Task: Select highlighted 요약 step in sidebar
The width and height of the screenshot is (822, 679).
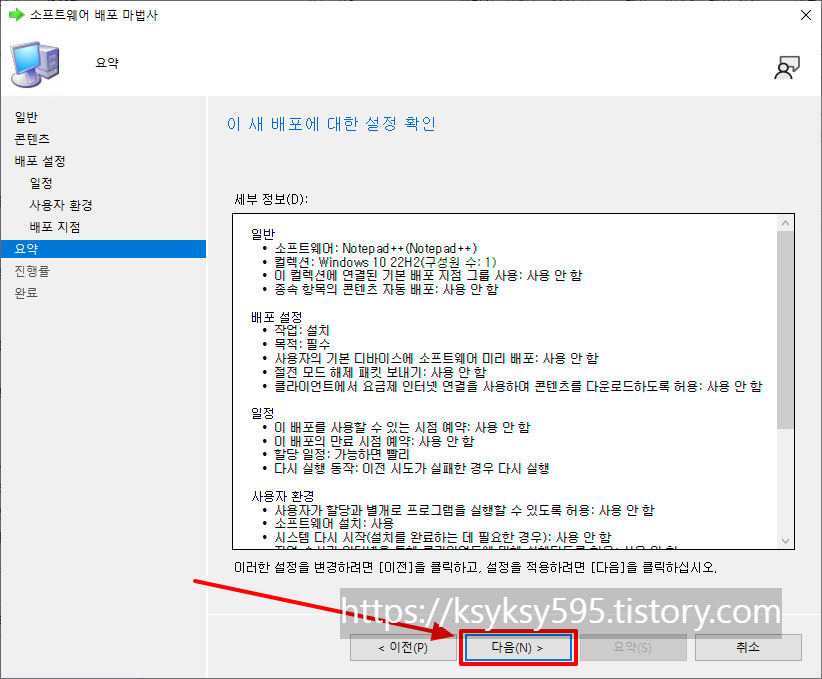Action: pos(103,249)
